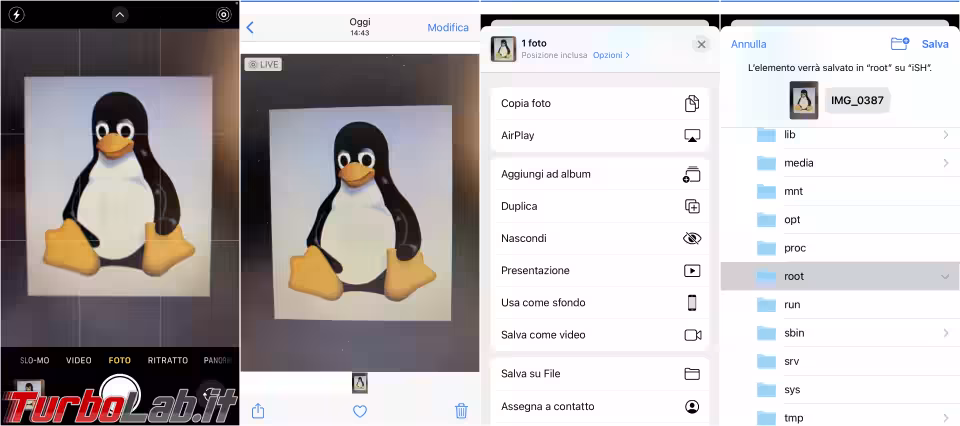Click the Copia foto copy icon
The height and width of the screenshot is (426, 960).
pos(692,103)
